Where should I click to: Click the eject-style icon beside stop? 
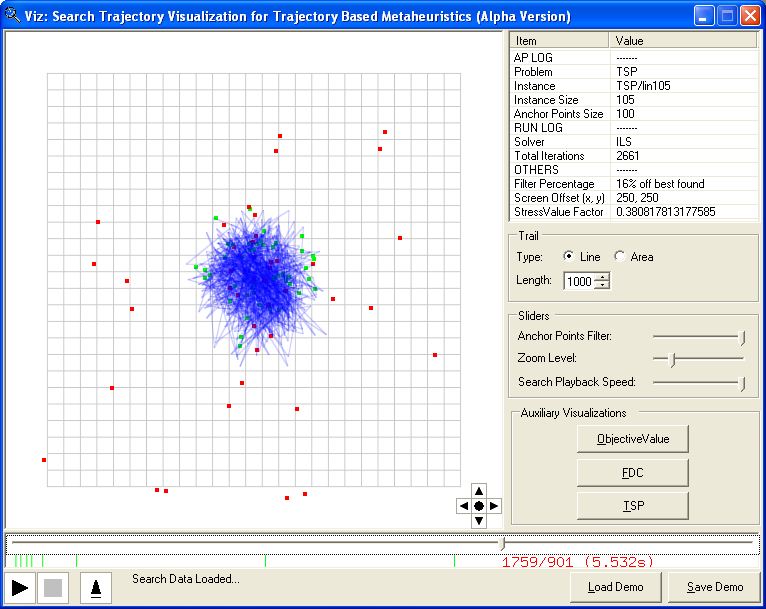click(x=96, y=588)
